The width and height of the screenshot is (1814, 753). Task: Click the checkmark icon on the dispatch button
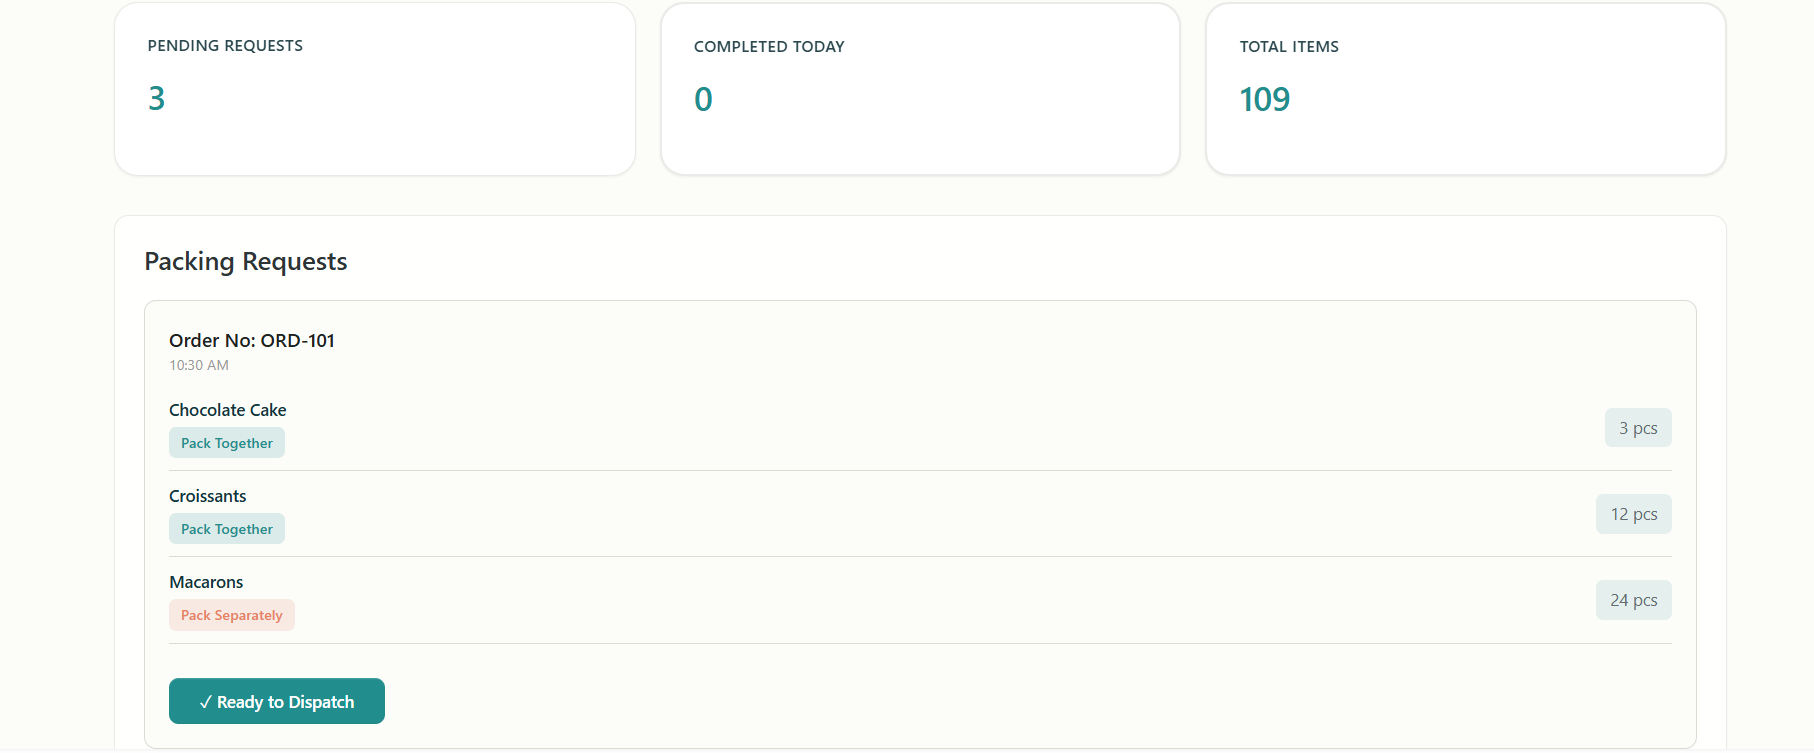point(205,702)
